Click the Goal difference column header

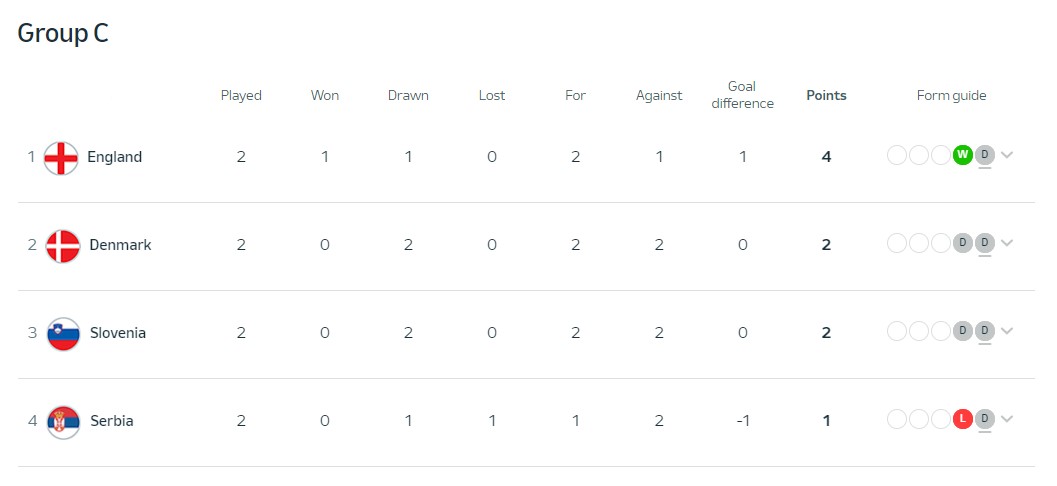(742, 95)
